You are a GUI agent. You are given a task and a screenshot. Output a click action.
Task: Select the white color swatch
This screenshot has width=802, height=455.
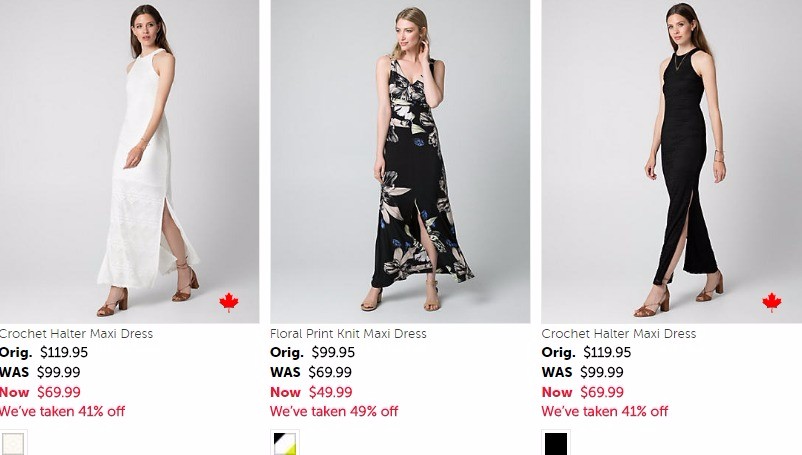coord(13,443)
